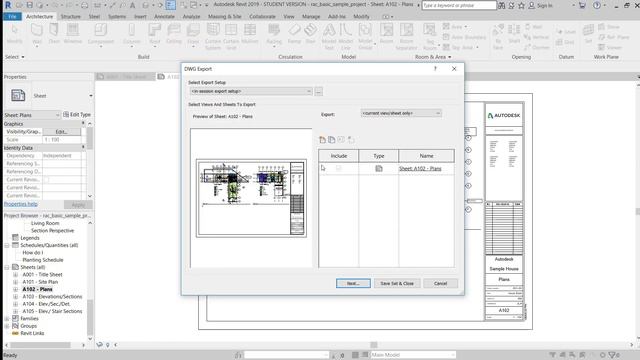Image resolution: width=640 pixels, height=360 pixels.
Task: Click the Modify tool in the ribbon
Action: [14, 33]
